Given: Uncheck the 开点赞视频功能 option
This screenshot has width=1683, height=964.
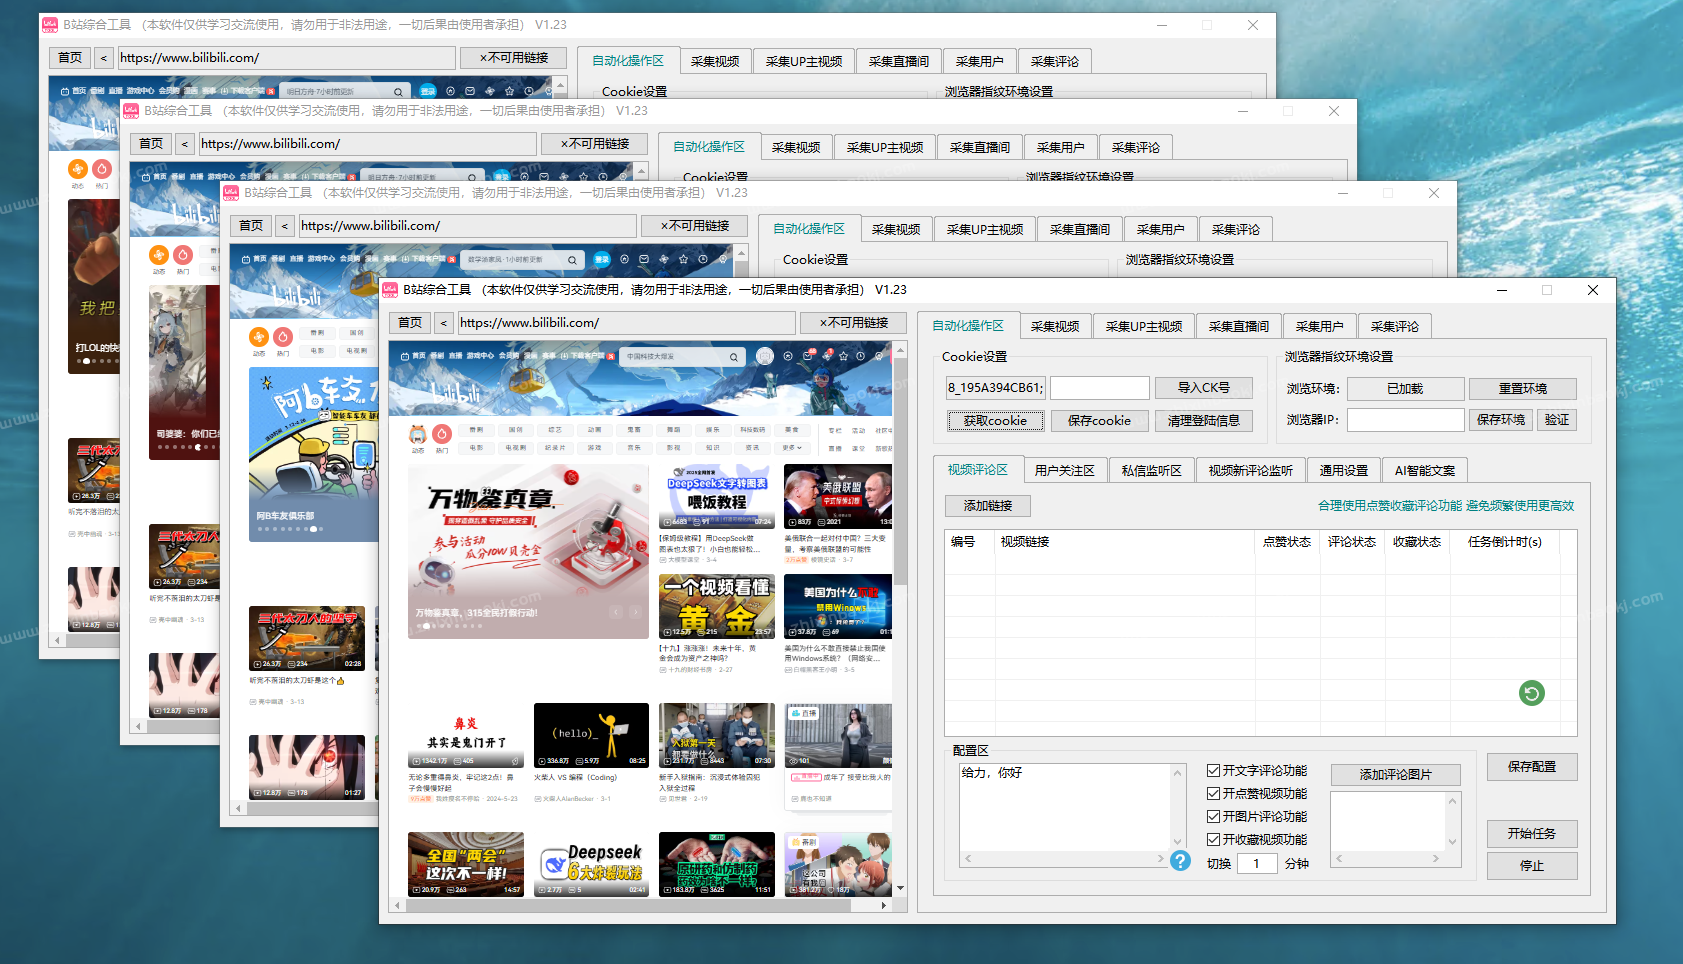Looking at the screenshot, I should (1213, 794).
